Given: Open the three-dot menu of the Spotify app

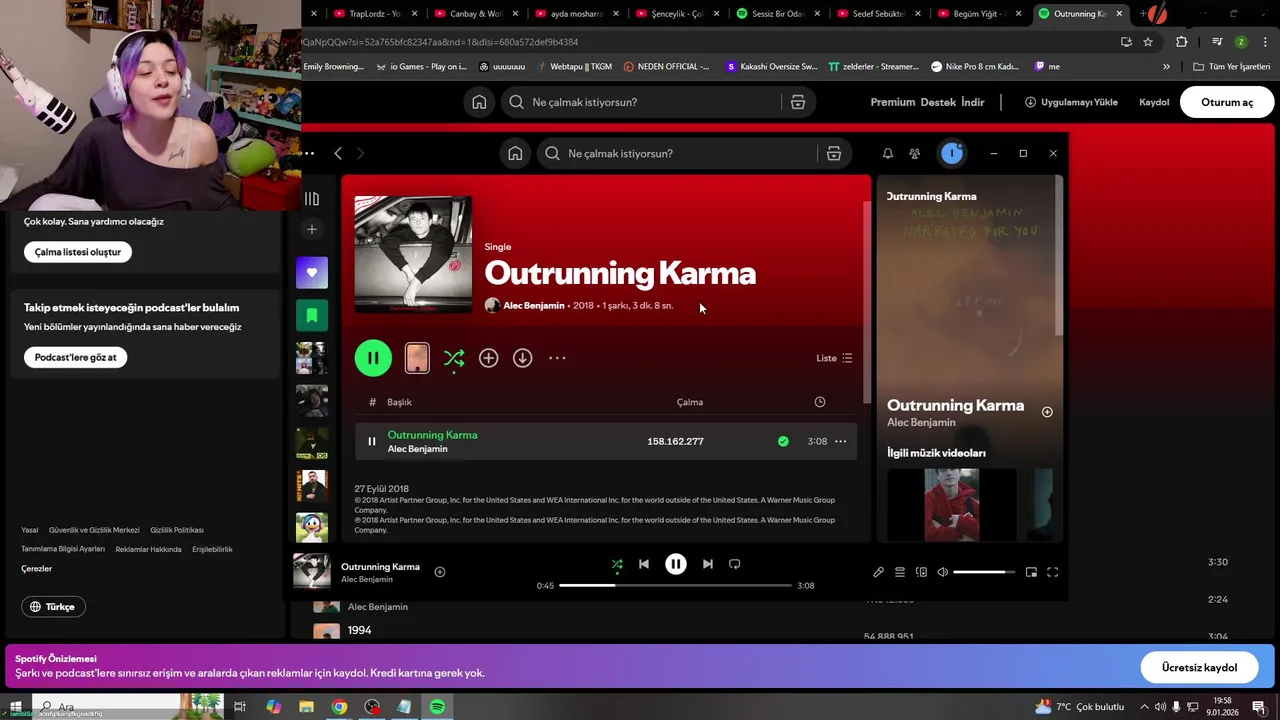Looking at the screenshot, I should [x=308, y=153].
